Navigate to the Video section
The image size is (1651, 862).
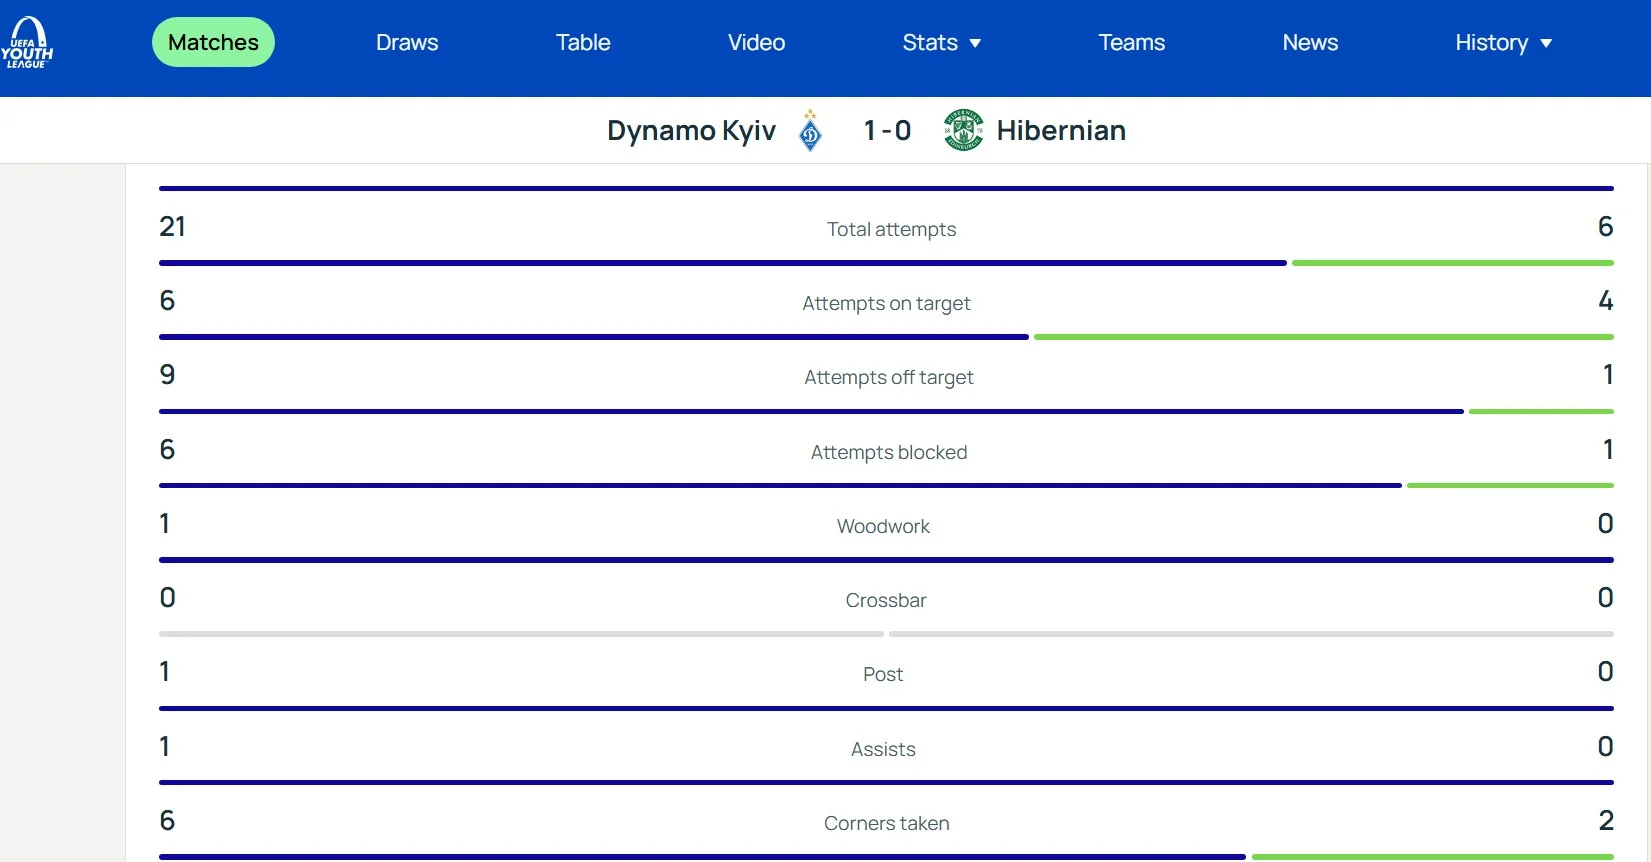tap(756, 42)
